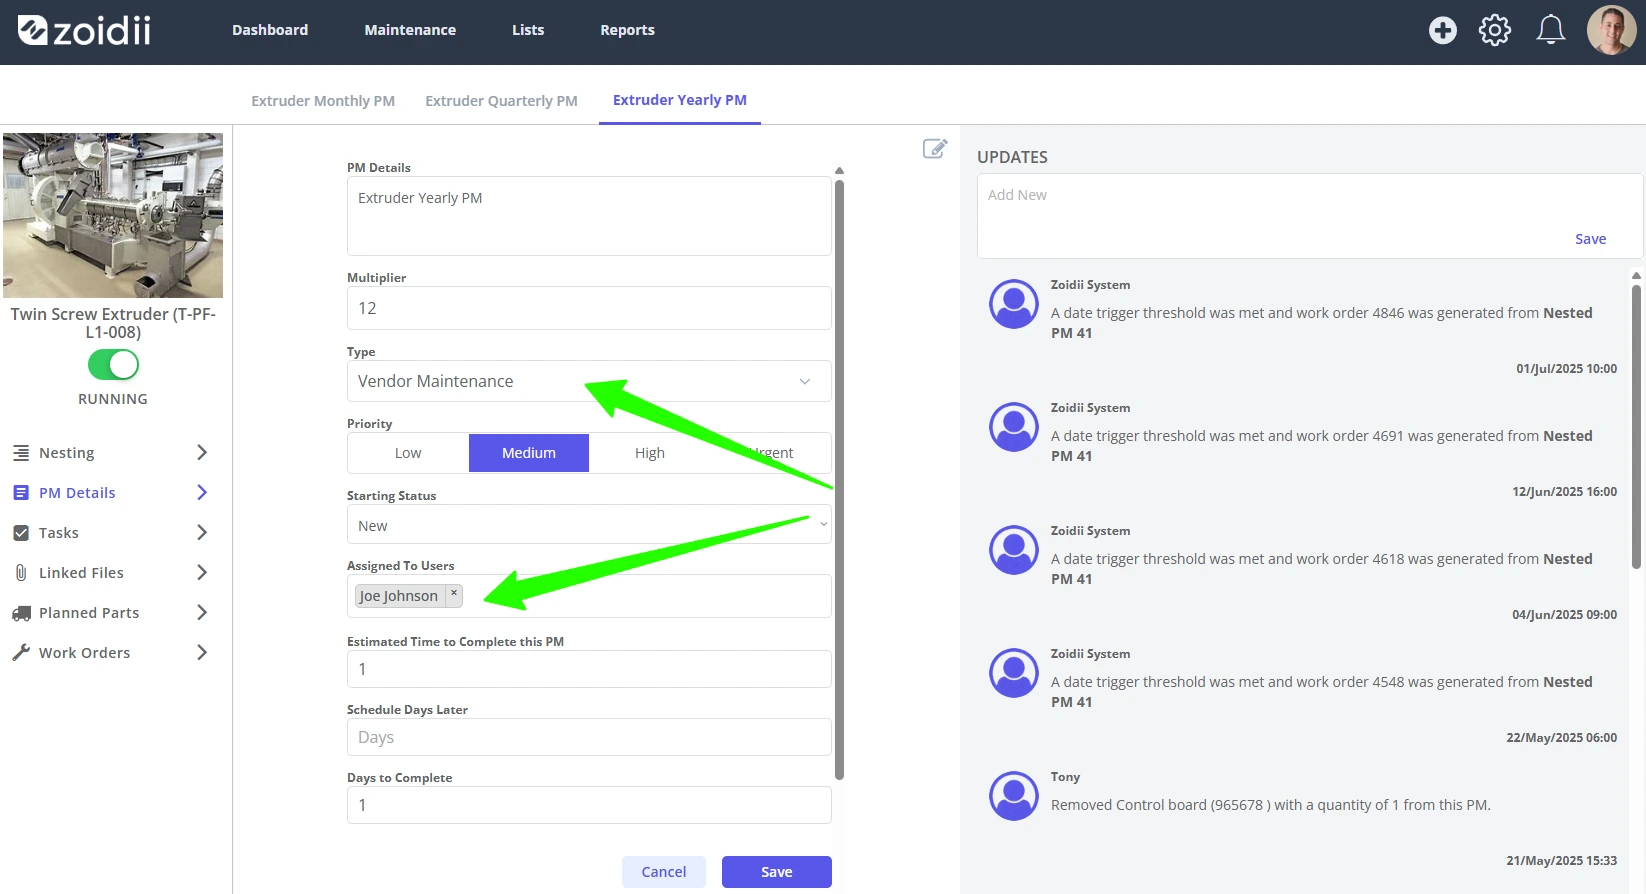1646x894 pixels.
Task: Select the Extruder Yearly PM tab
Action: (x=680, y=100)
